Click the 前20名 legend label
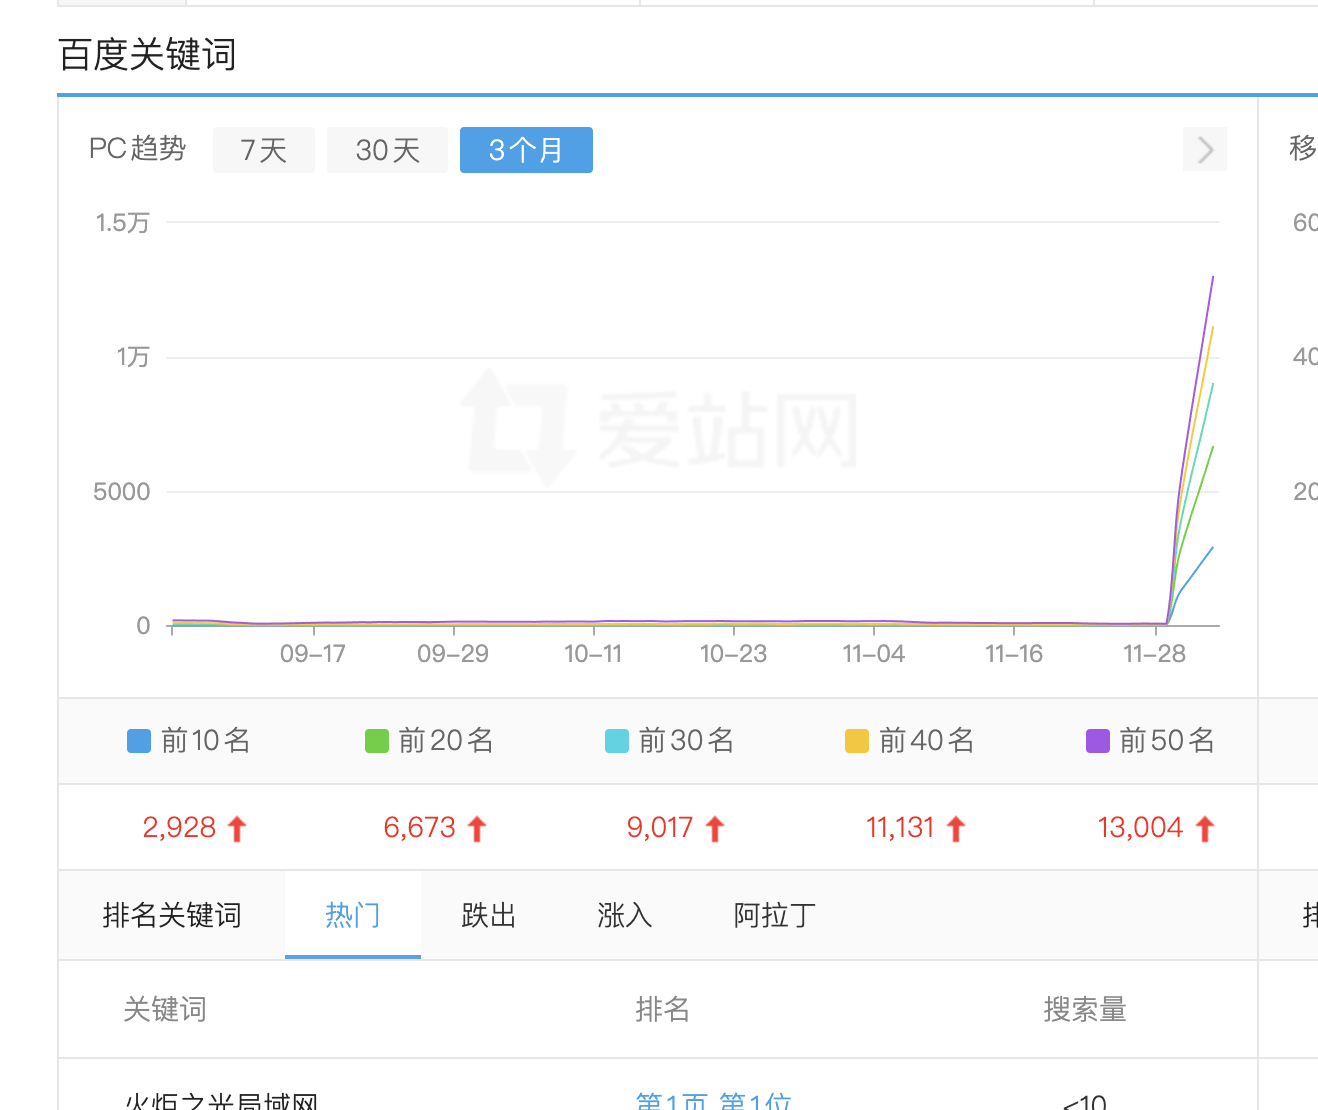The height and width of the screenshot is (1110, 1318). click(446, 741)
